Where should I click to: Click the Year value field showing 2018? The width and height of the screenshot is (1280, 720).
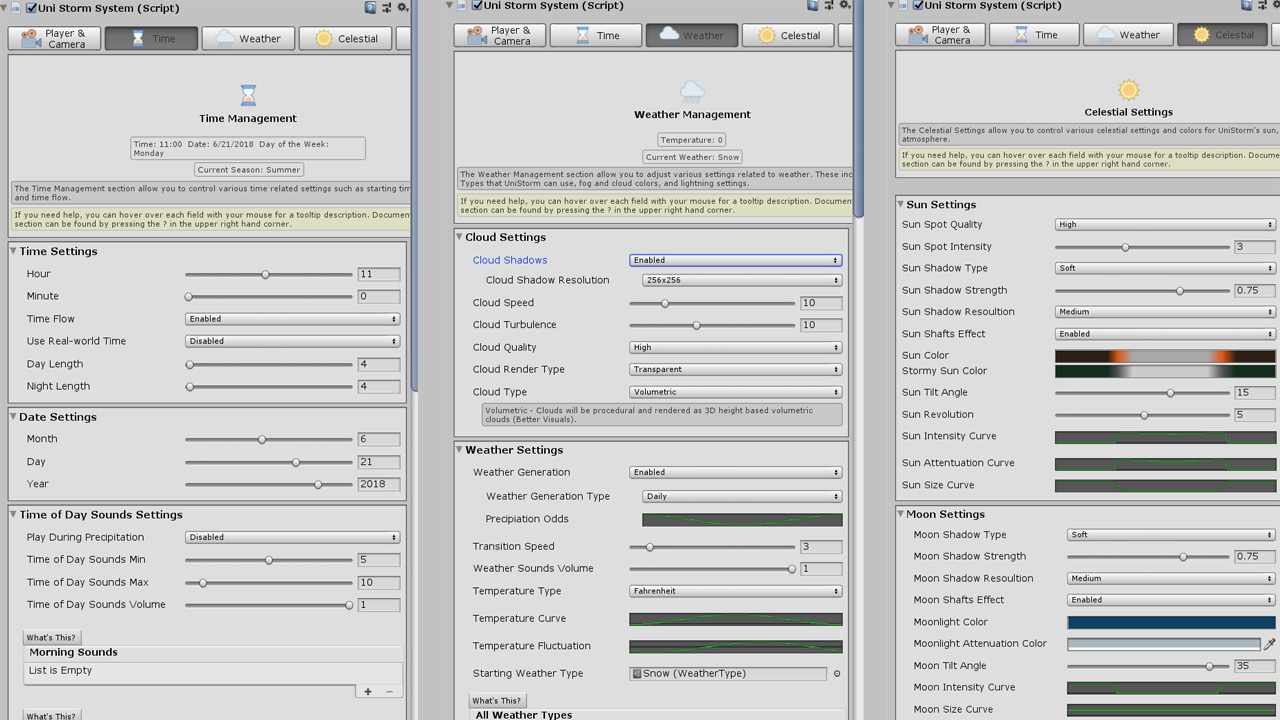click(379, 484)
